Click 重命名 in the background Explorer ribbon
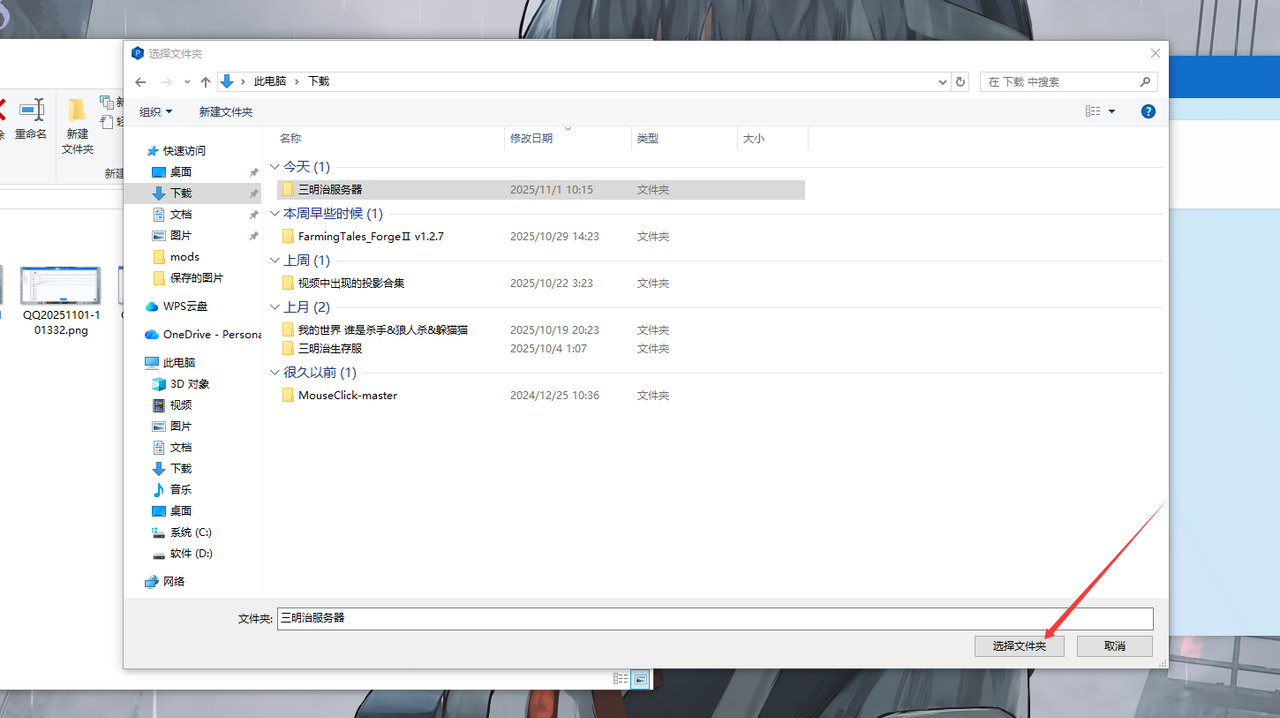This screenshot has height=718, width=1280. [x=31, y=120]
